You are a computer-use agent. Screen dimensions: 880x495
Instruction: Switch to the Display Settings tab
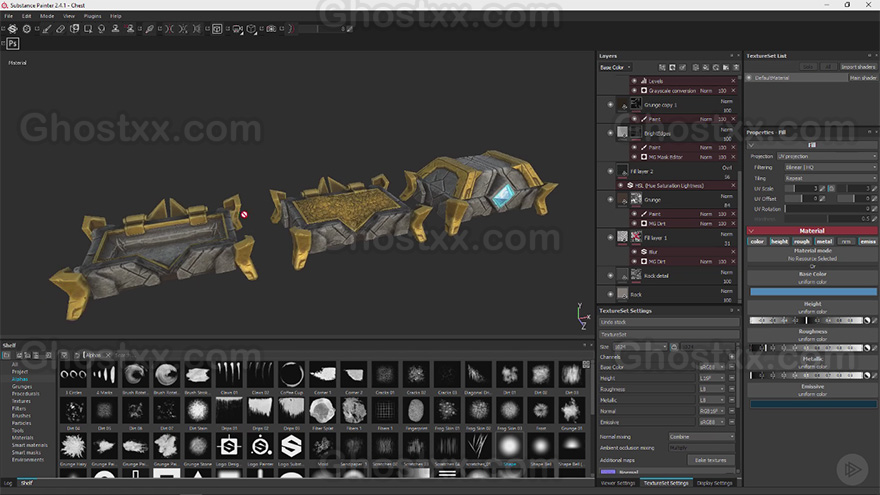coord(714,483)
